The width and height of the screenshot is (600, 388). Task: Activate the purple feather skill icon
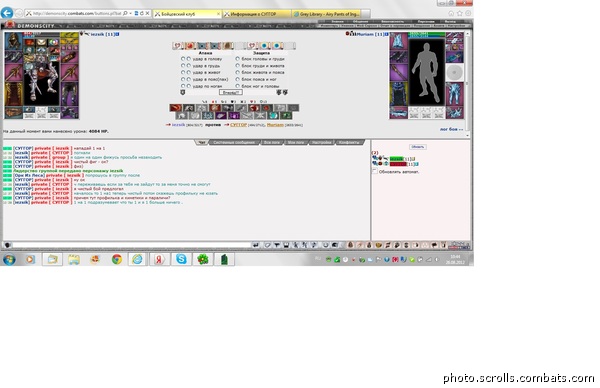(x=221, y=116)
